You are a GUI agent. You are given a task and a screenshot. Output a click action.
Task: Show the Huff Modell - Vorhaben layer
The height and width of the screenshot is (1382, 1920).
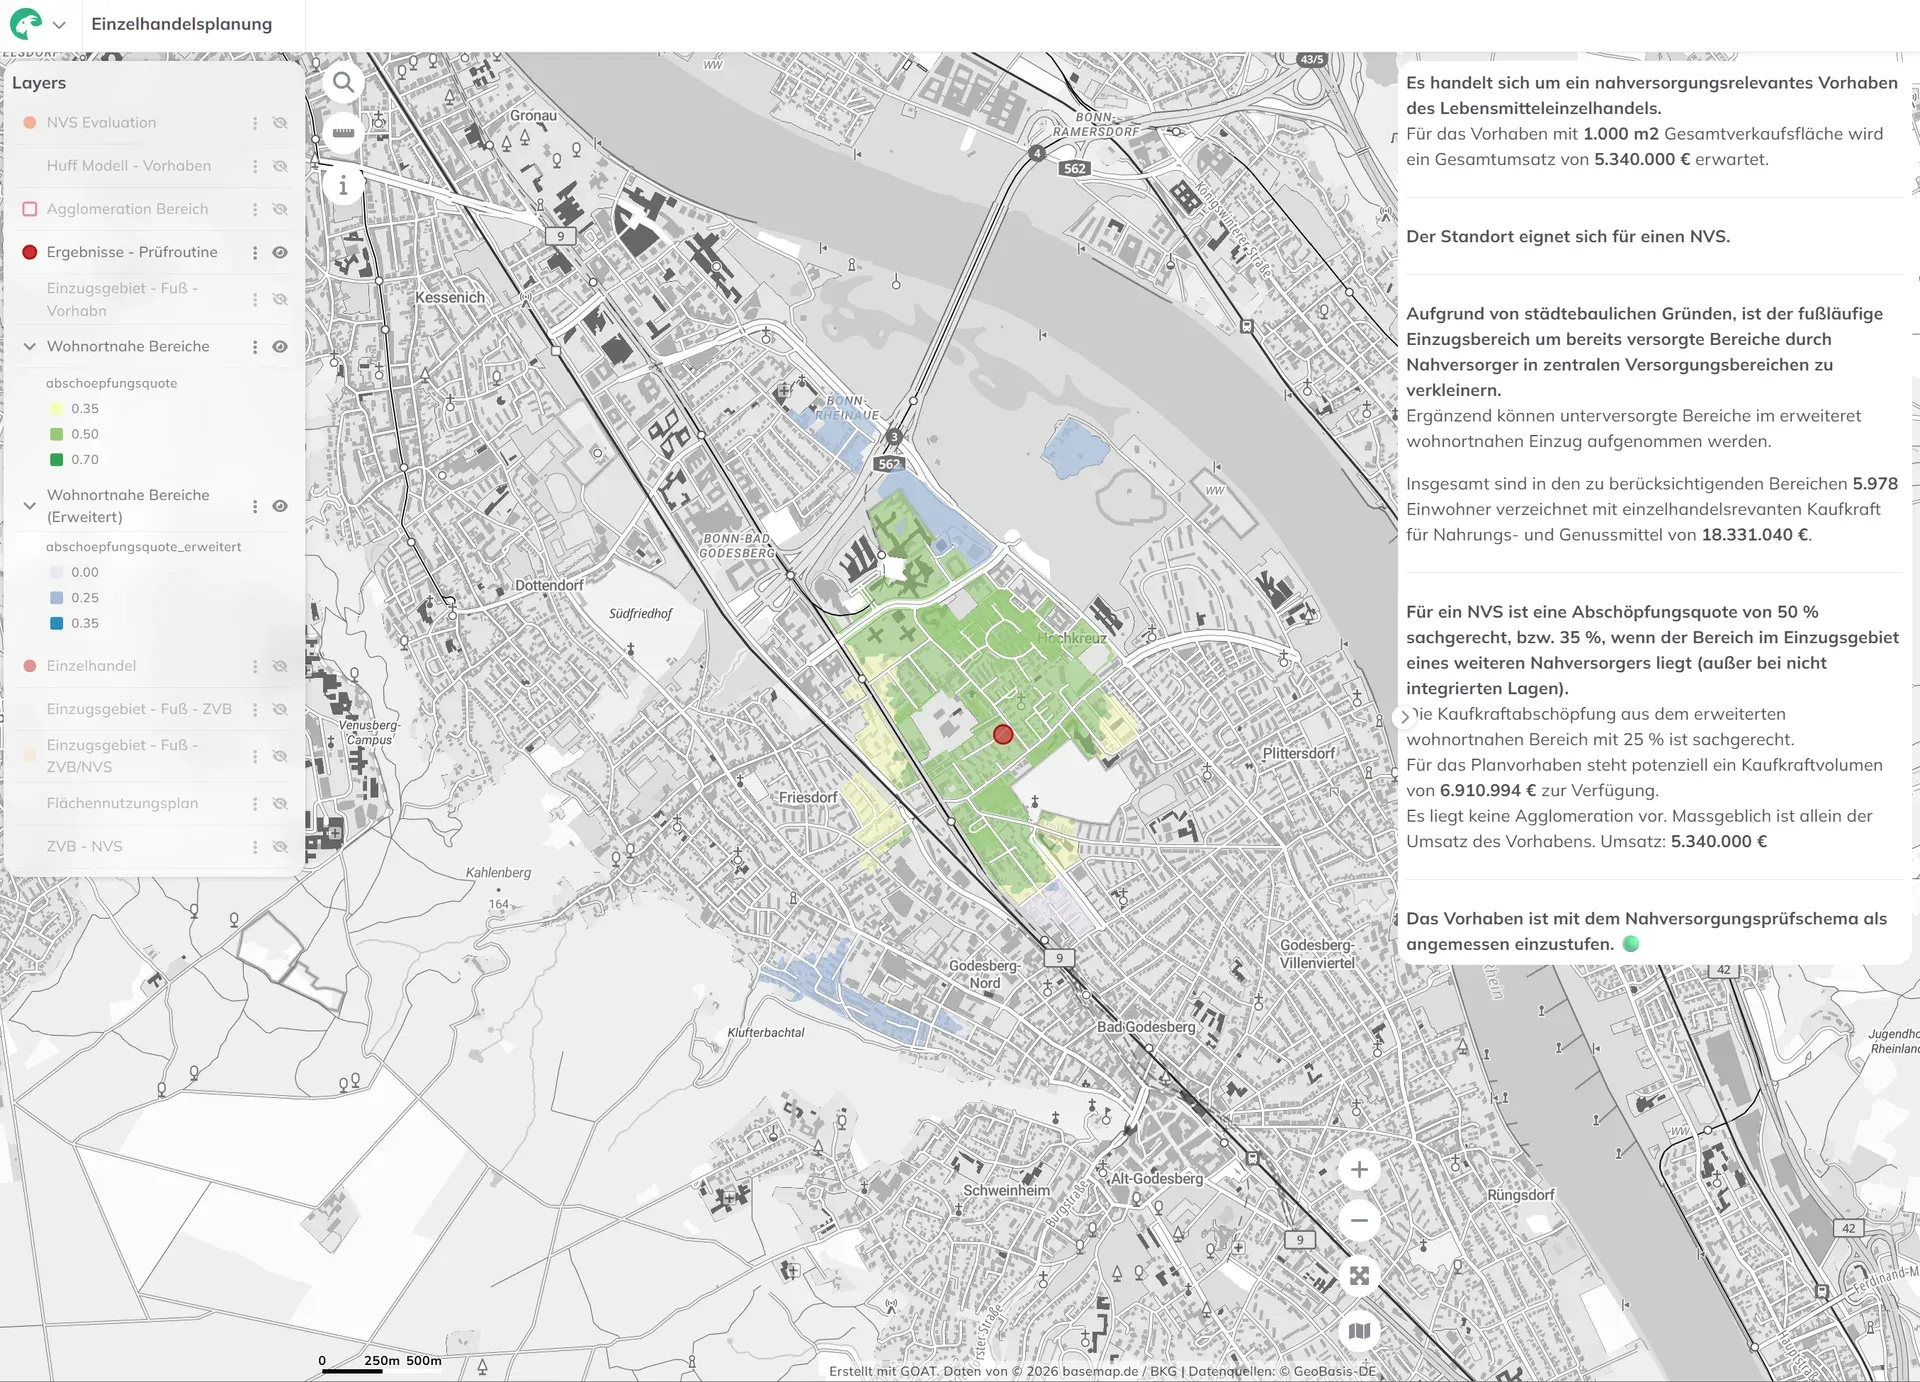tap(280, 166)
